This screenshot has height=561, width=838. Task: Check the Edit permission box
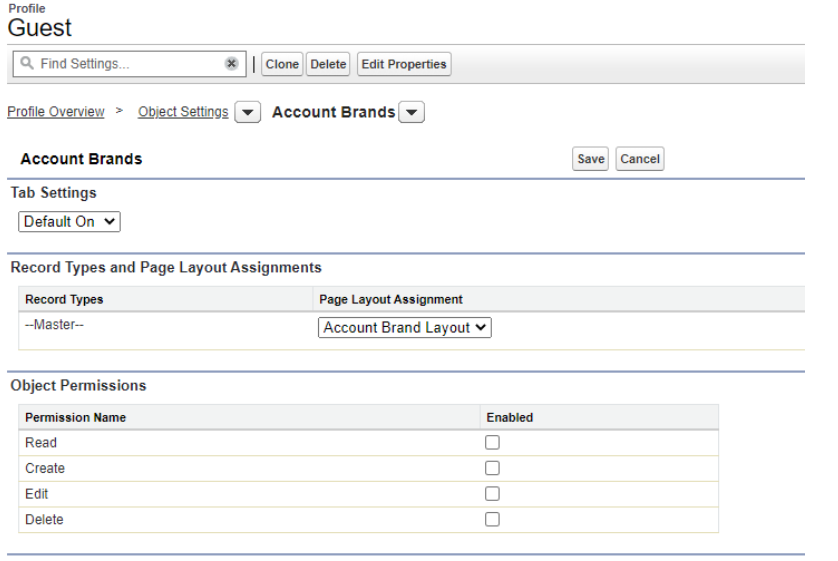point(492,494)
